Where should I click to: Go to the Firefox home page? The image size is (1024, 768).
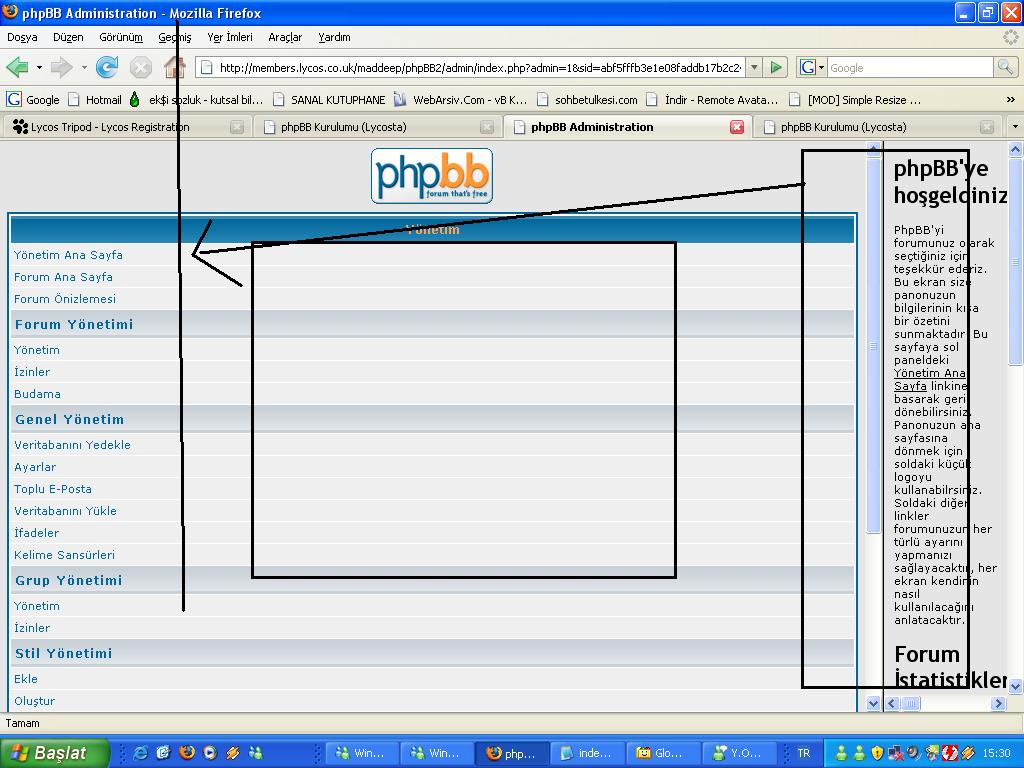(x=174, y=67)
